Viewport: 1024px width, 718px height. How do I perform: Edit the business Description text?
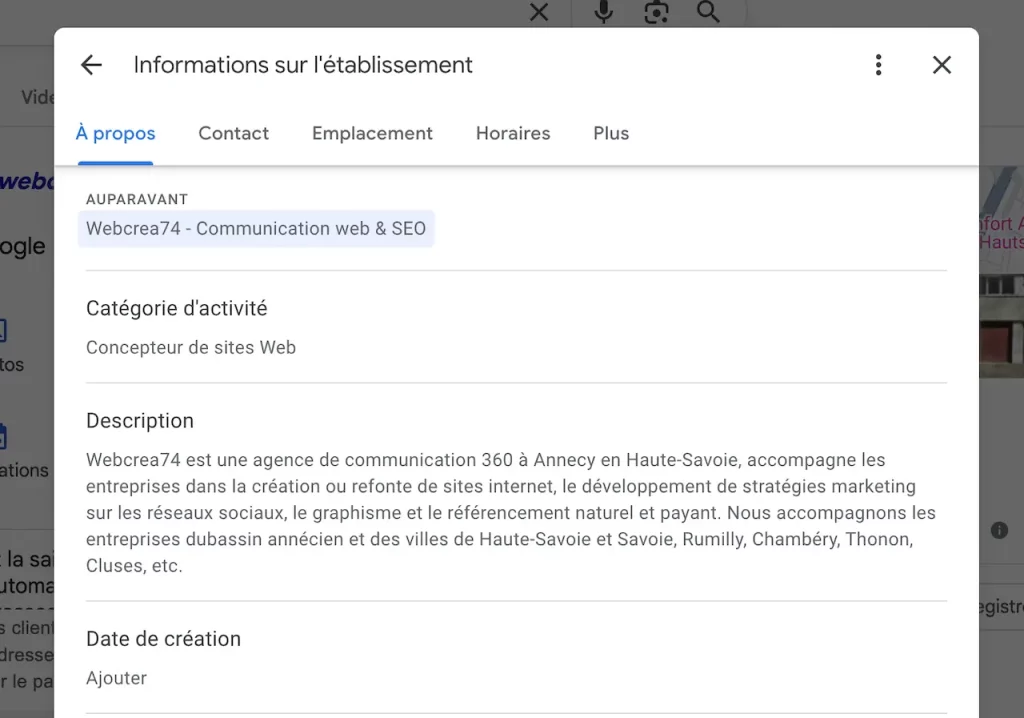[x=510, y=512]
